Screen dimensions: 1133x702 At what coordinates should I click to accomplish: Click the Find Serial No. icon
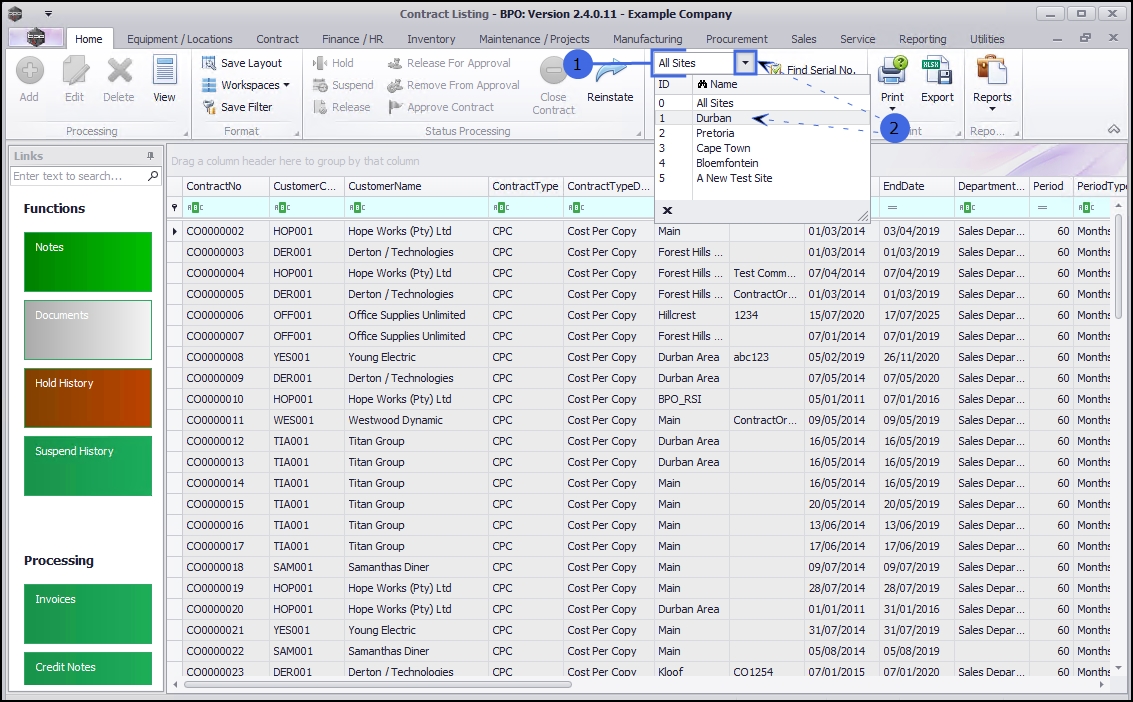775,70
